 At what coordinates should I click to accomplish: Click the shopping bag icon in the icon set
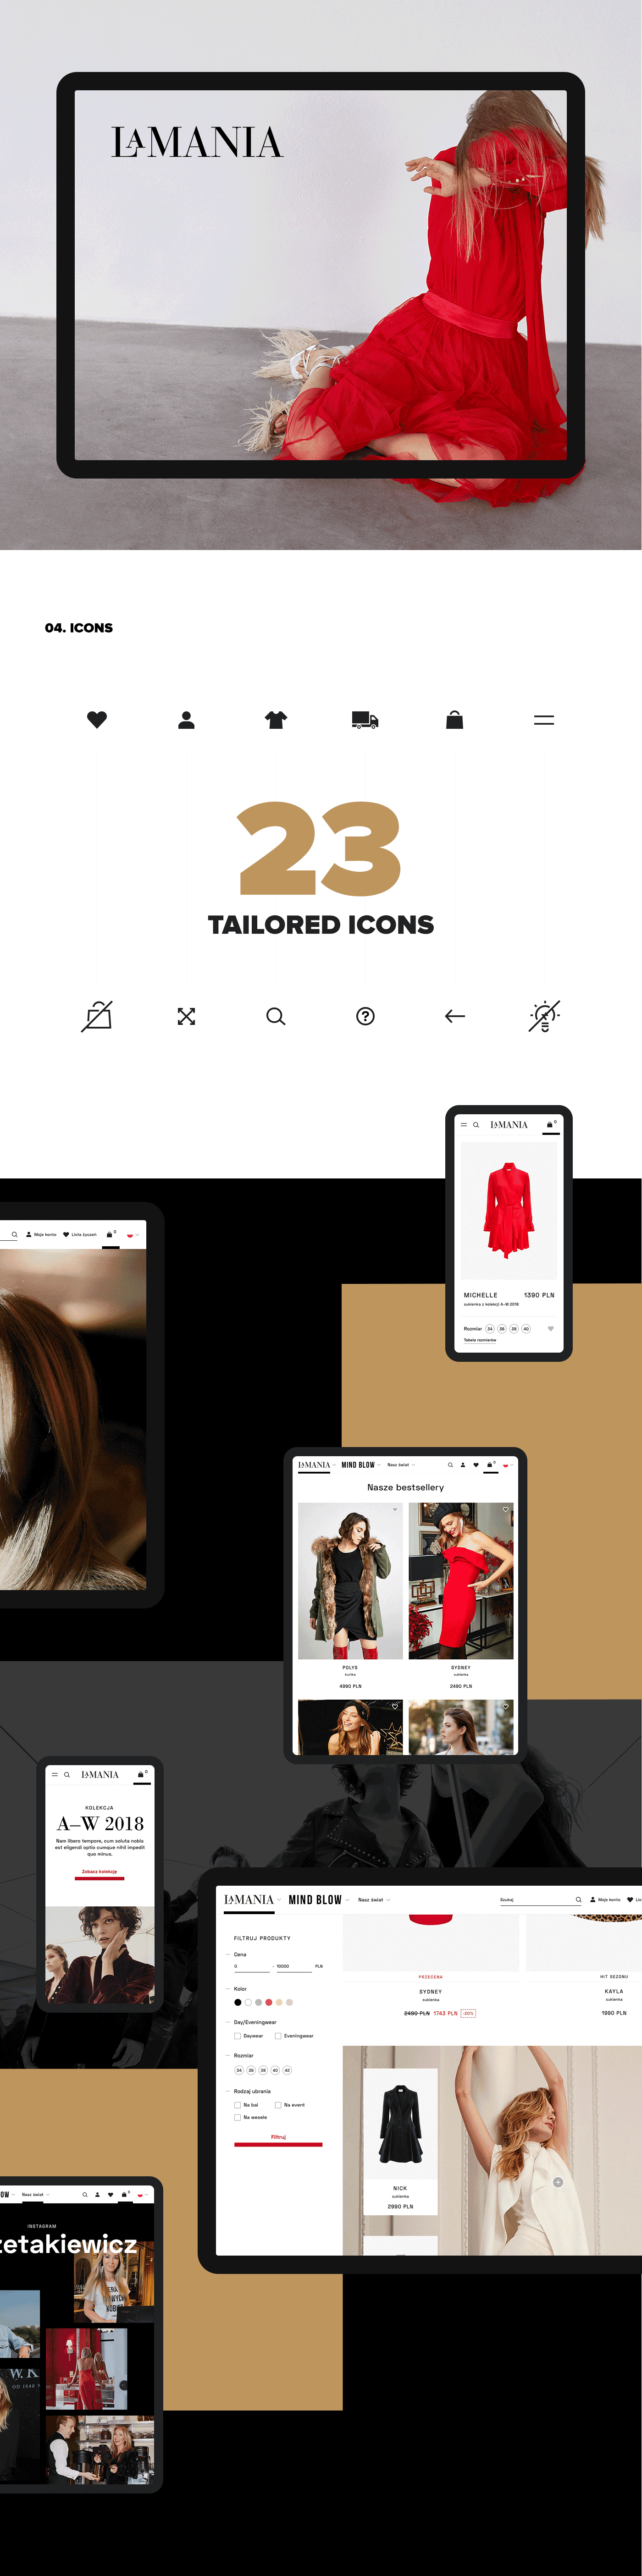pyautogui.click(x=454, y=719)
